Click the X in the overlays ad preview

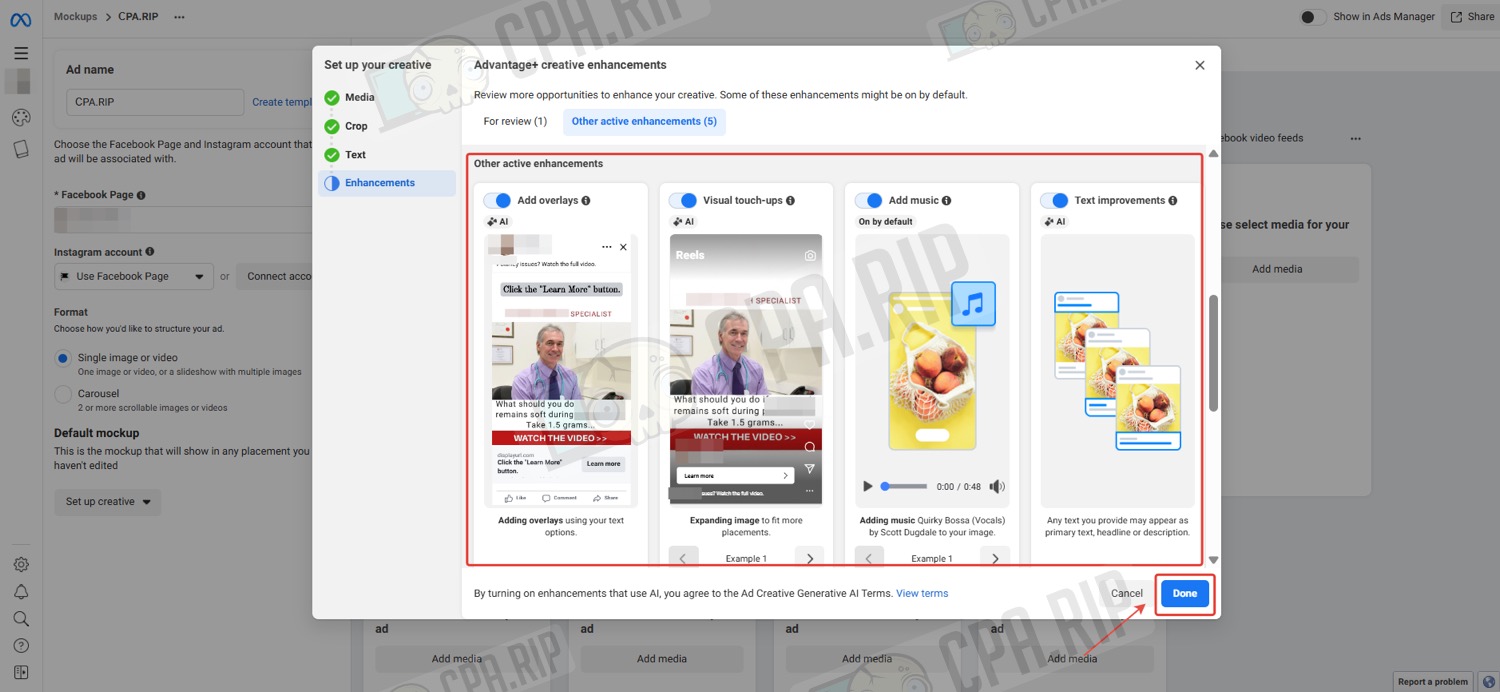pyautogui.click(x=624, y=247)
